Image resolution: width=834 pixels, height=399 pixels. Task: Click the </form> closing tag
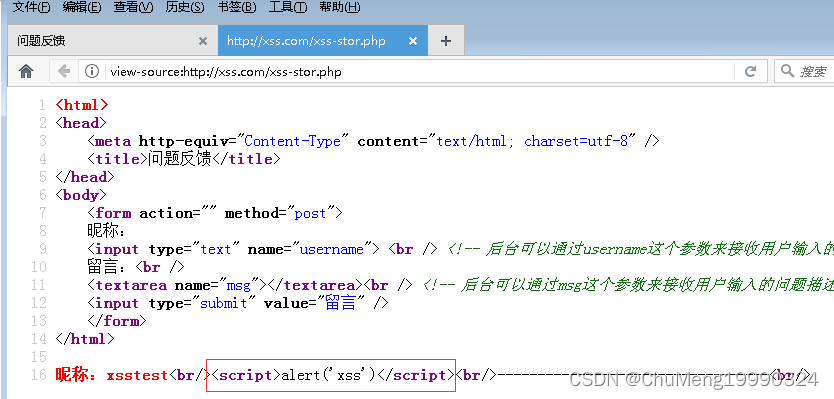coord(117,321)
